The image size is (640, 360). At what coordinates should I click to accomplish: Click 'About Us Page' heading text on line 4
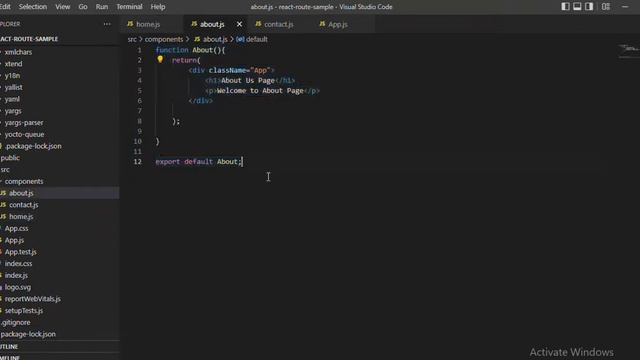248,80
